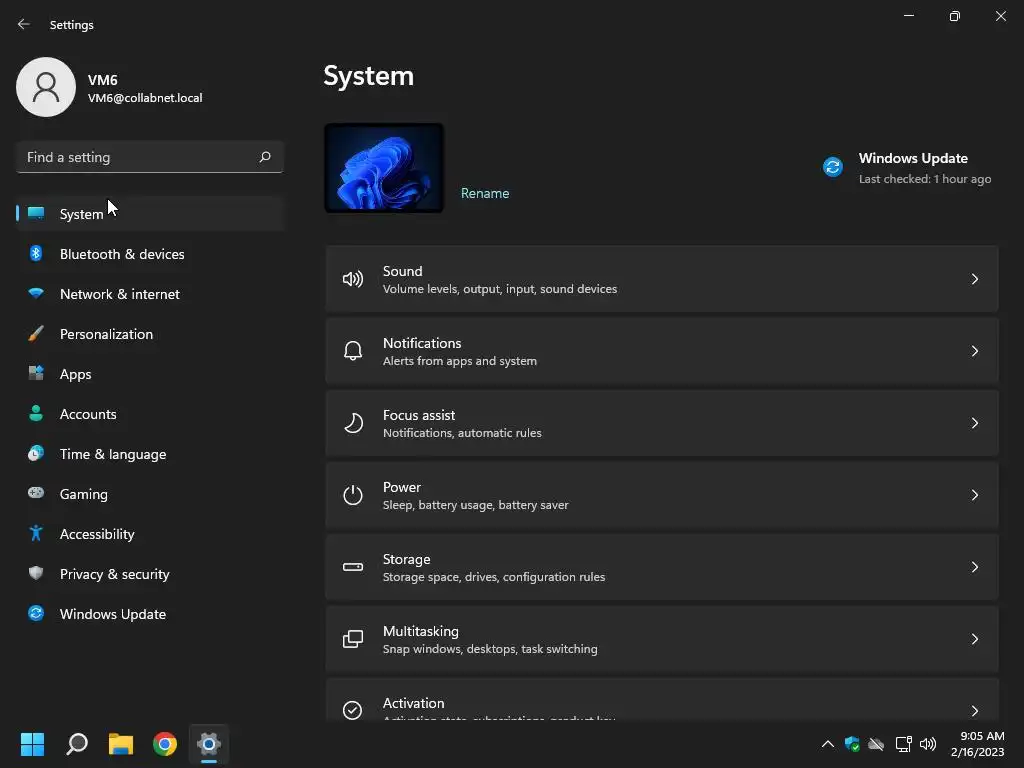Go to Bluetooth & devices
1024x768 pixels.
(150, 254)
